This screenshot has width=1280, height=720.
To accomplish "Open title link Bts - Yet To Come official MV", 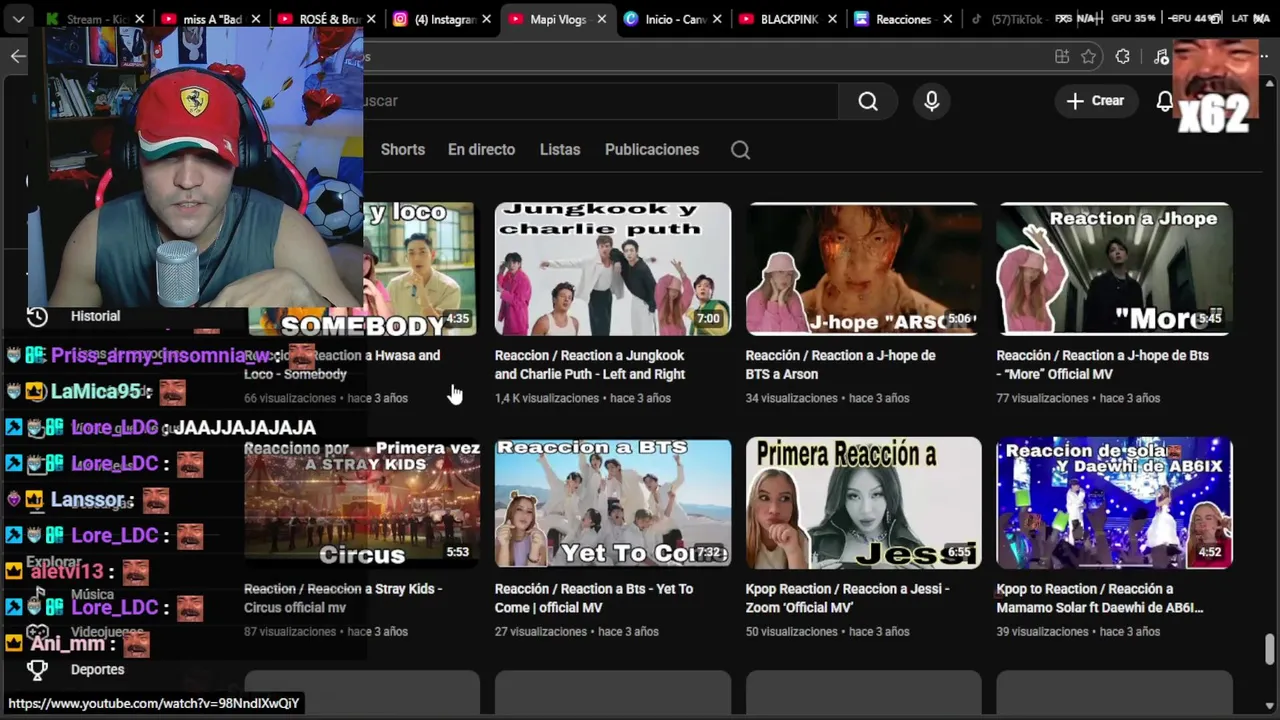I will tap(594, 598).
